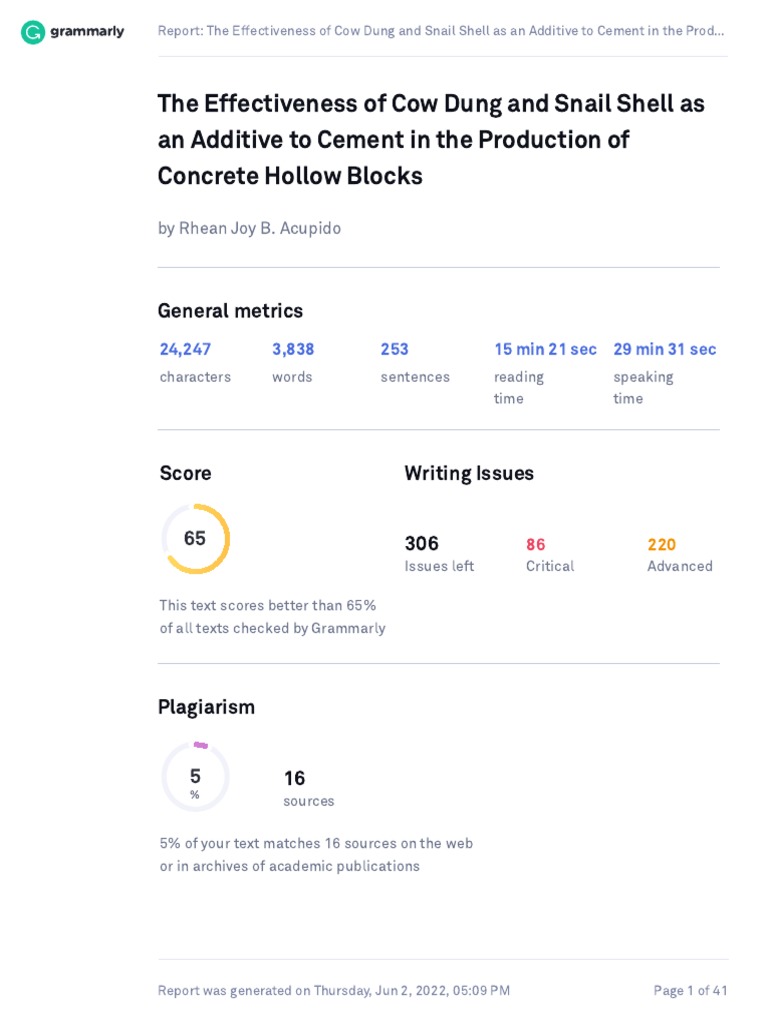Click the Plagiarism section heading
The image size is (768, 1024).
[206, 707]
